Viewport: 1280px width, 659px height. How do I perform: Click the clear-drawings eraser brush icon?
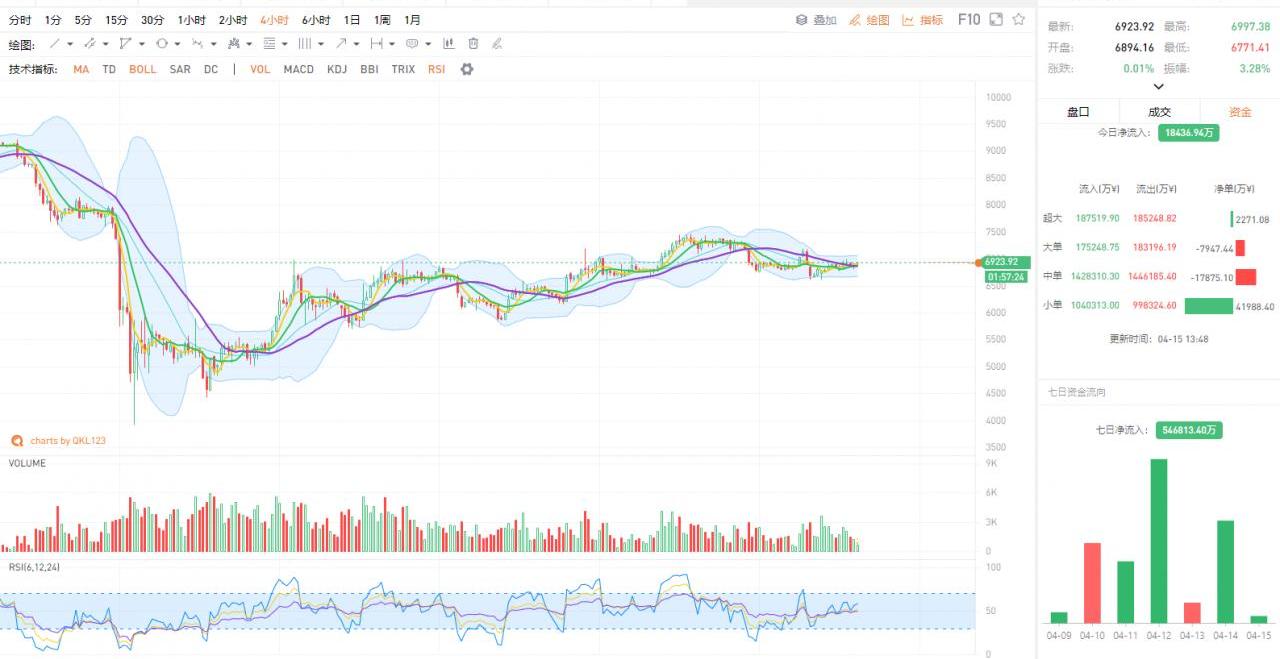coord(497,44)
